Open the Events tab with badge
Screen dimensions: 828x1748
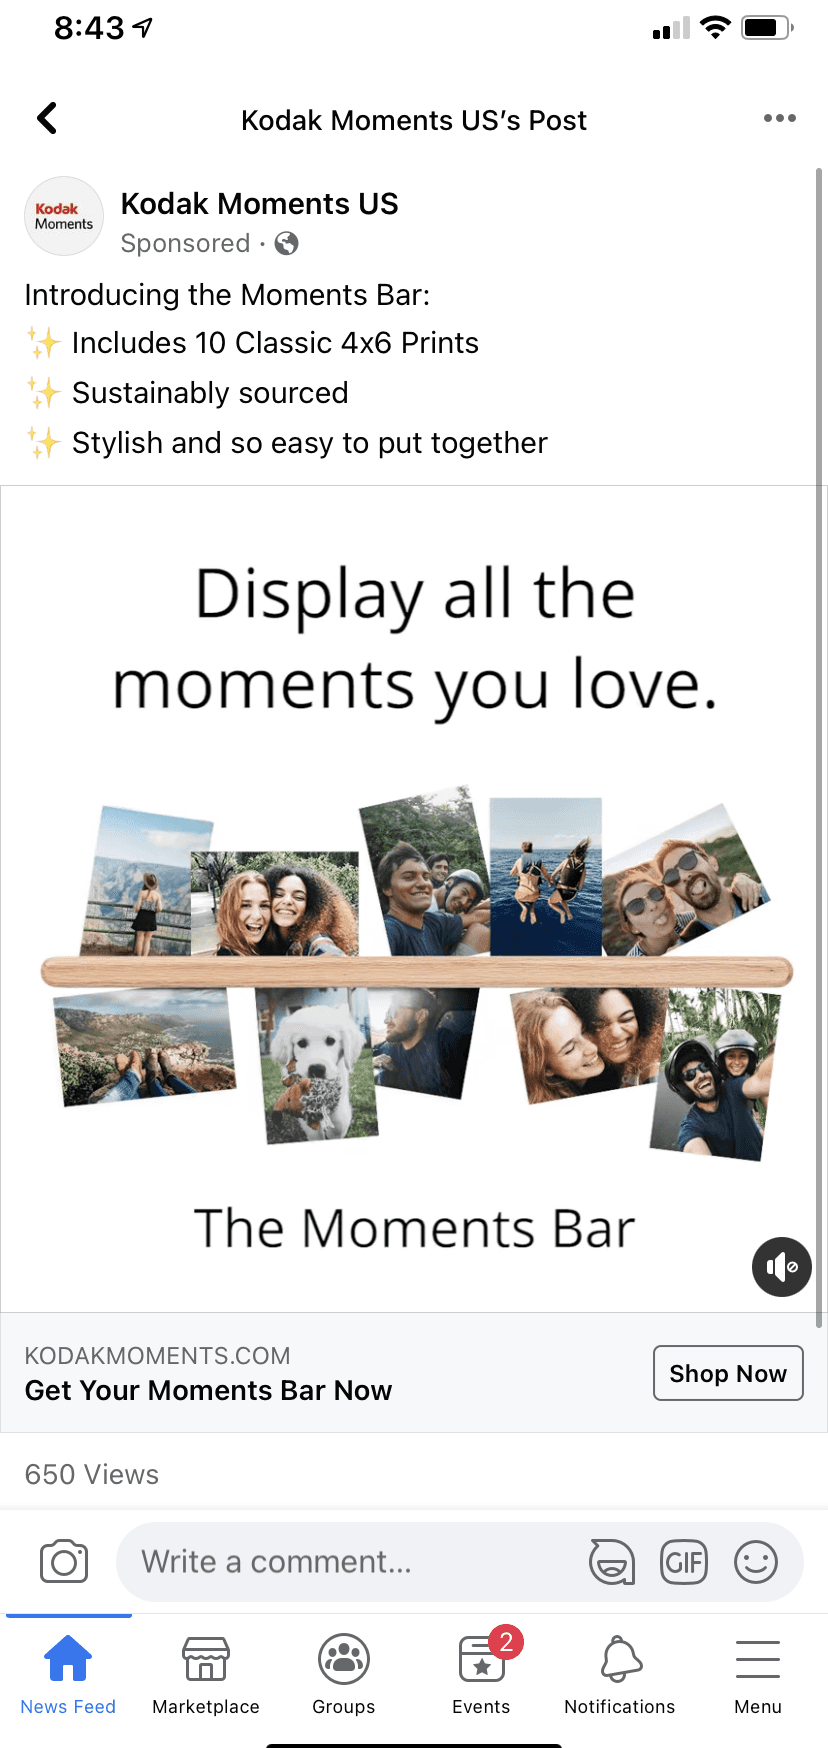482,1674
